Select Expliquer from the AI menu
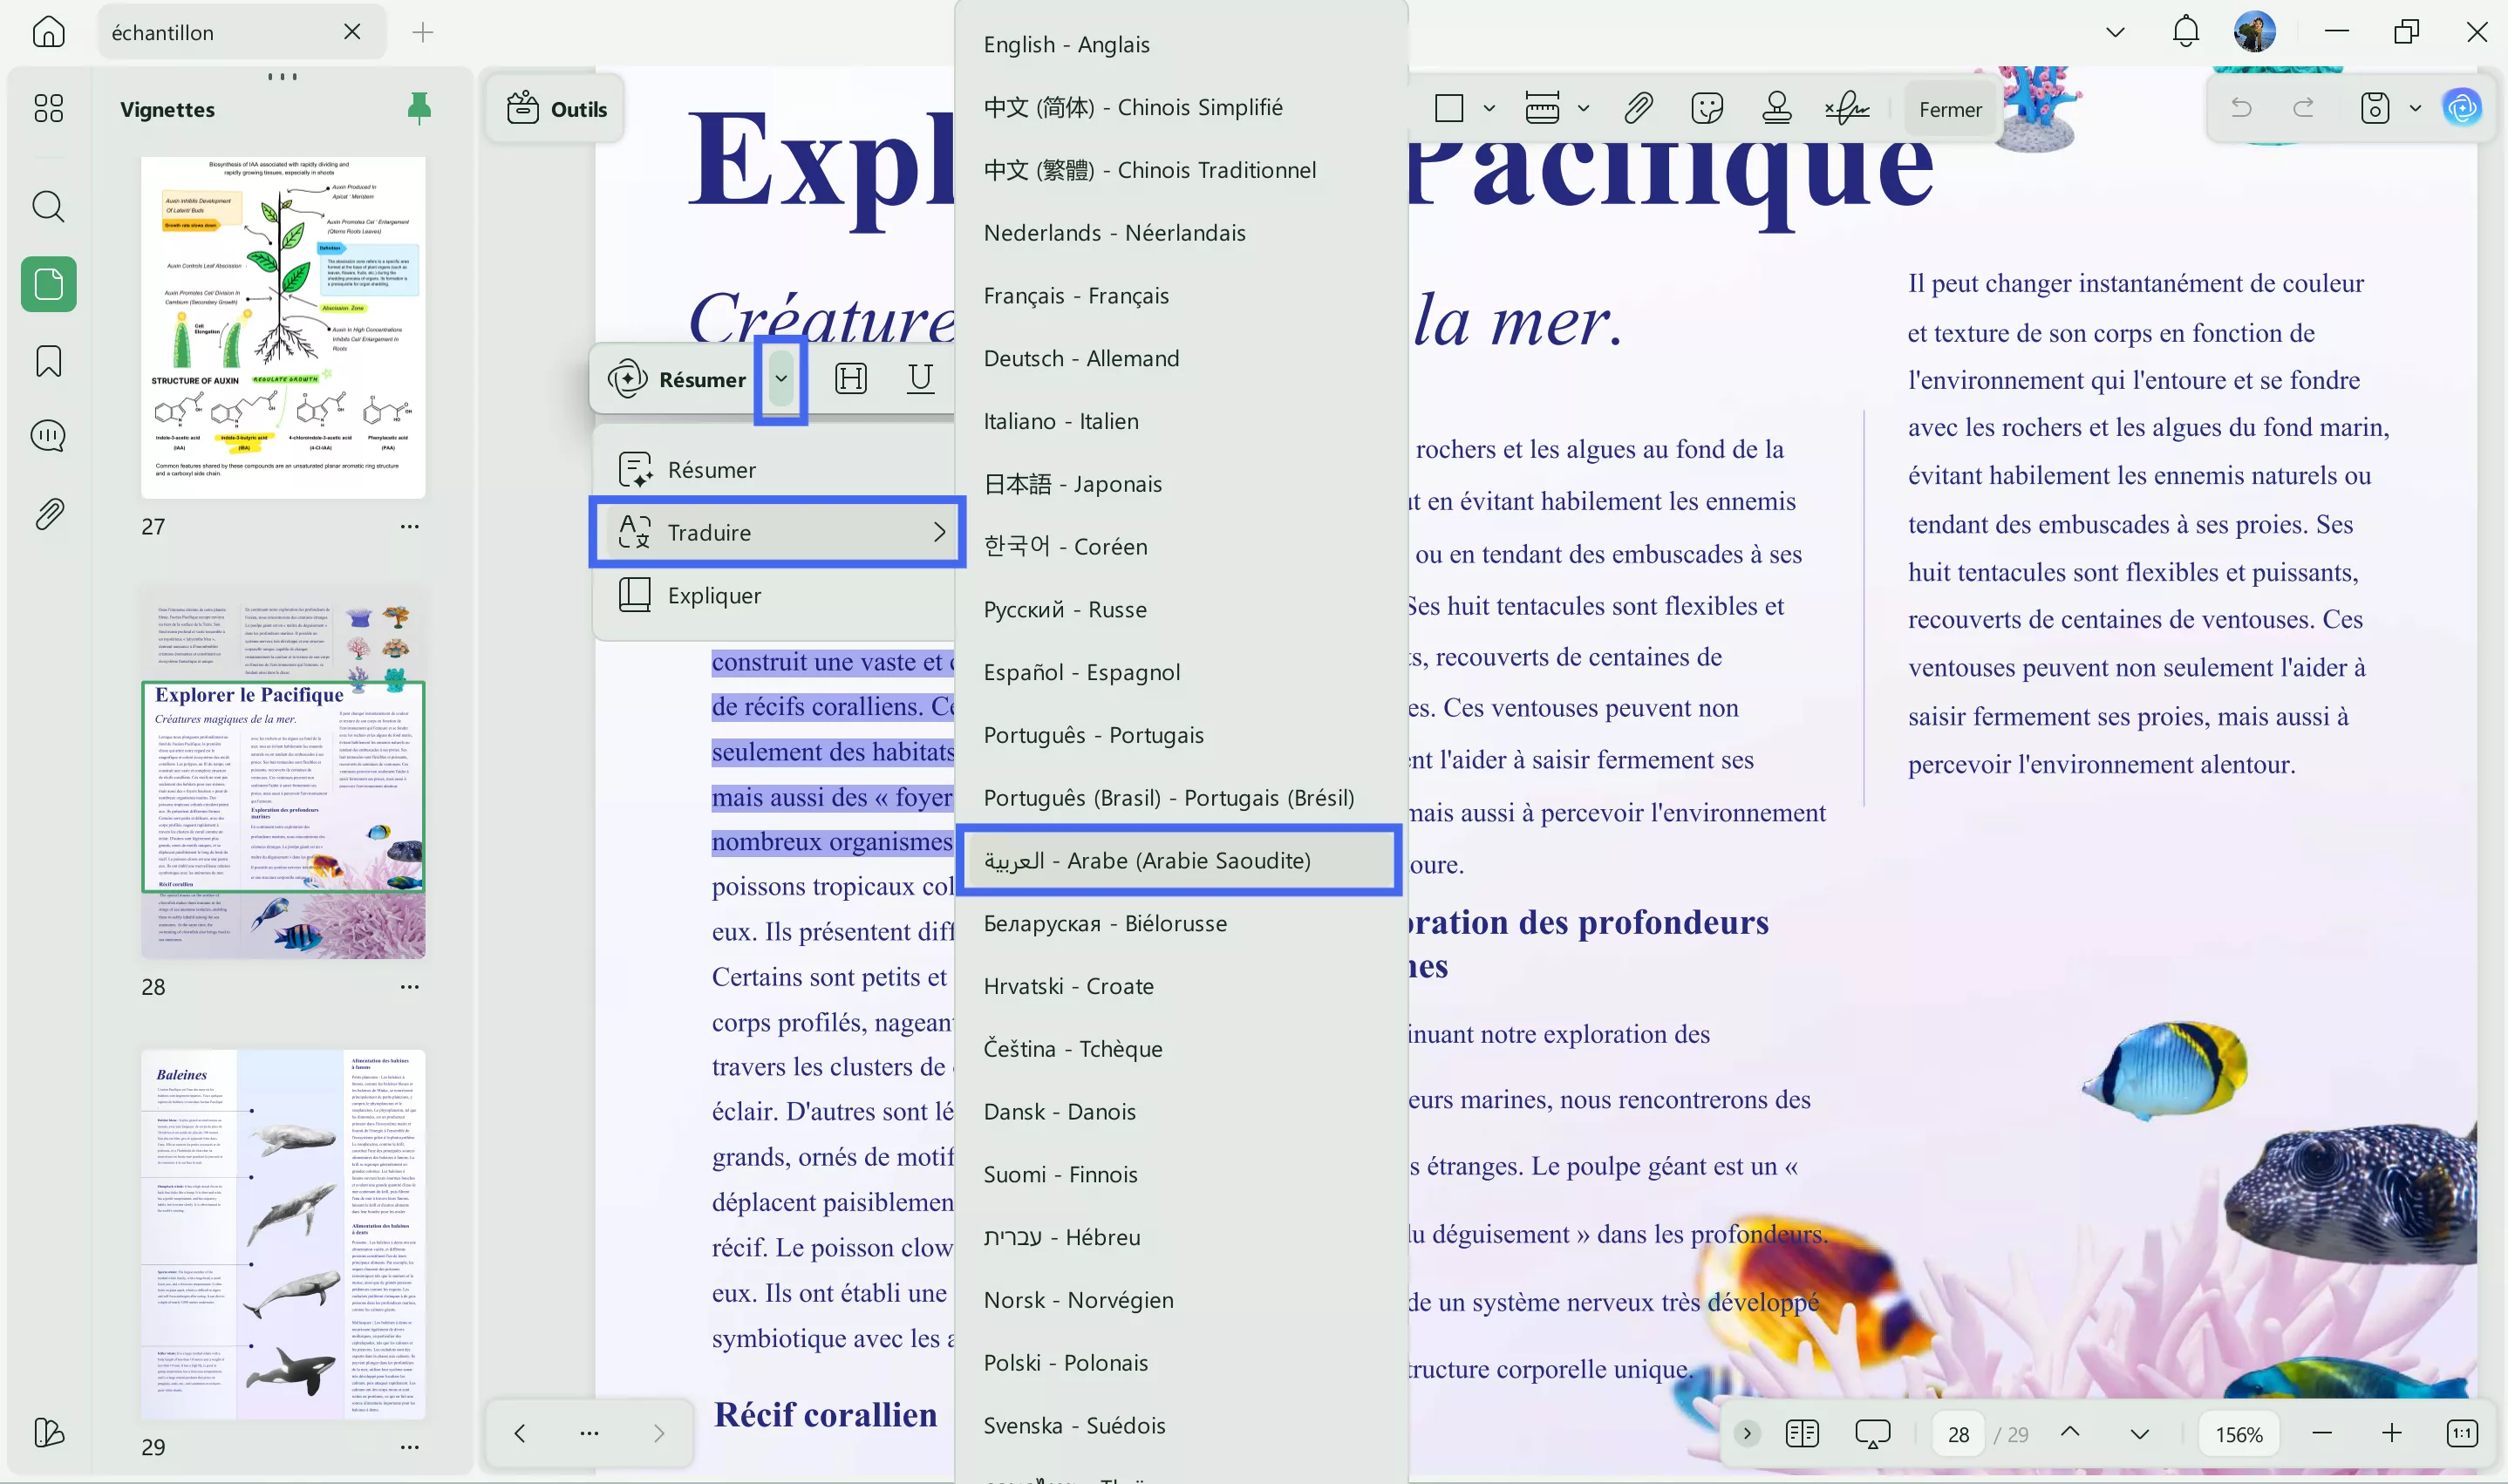 tap(714, 595)
